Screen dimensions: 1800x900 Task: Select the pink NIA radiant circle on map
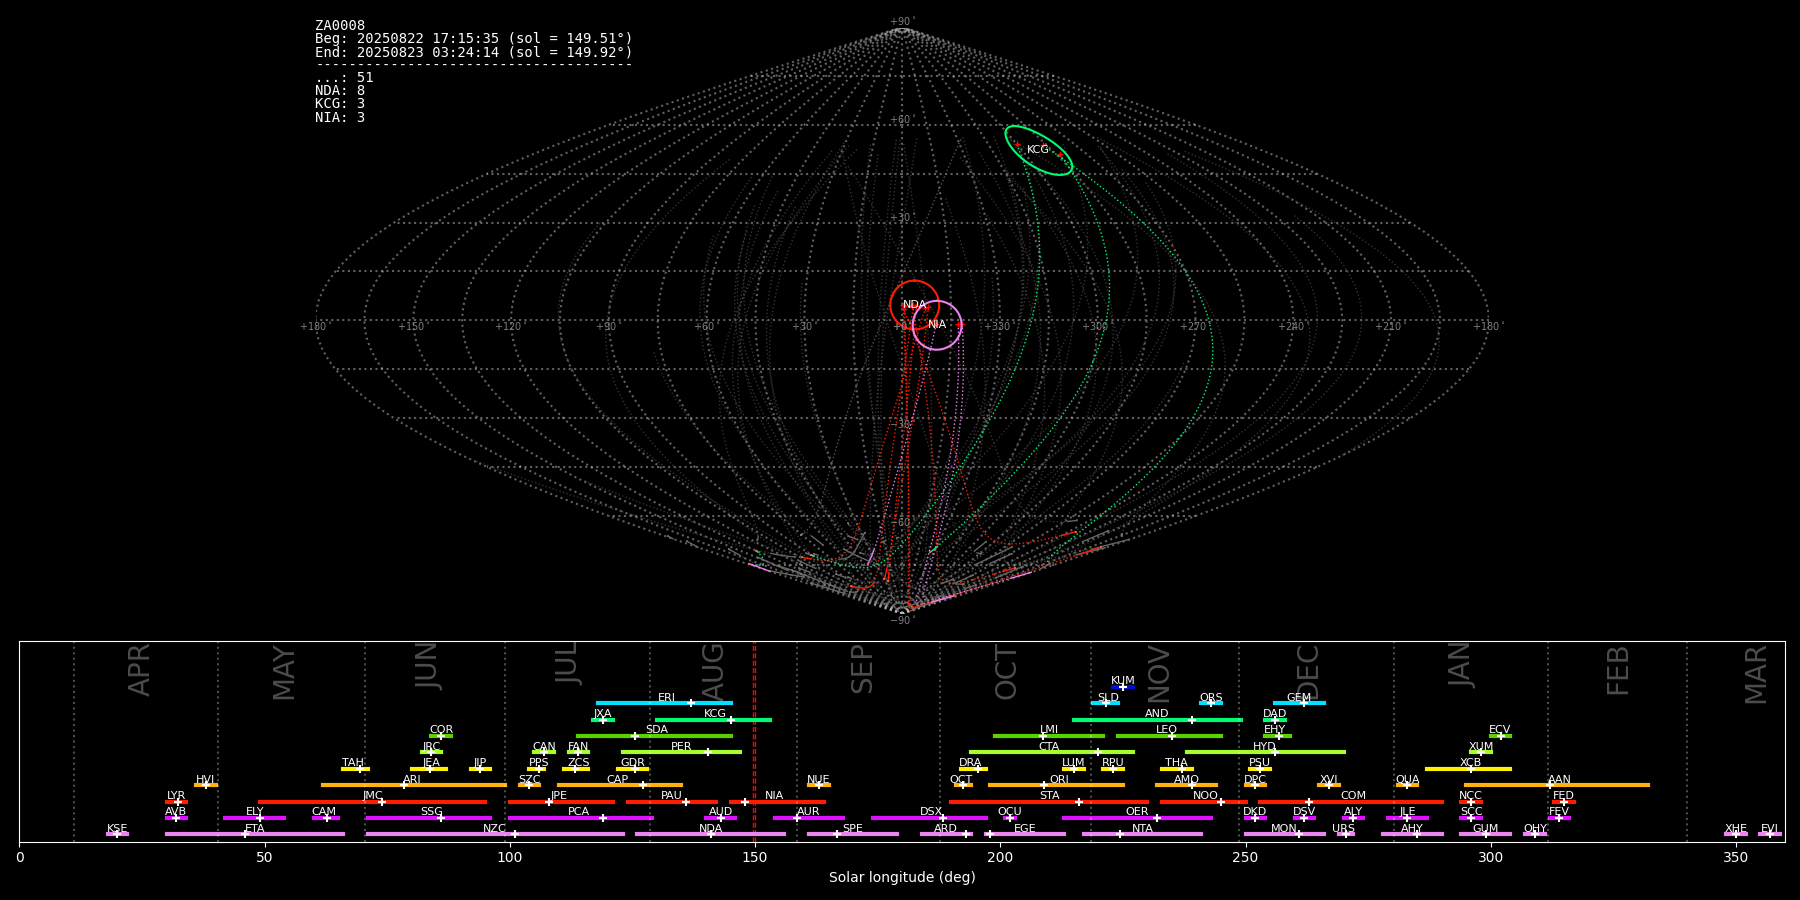pyautogui.click(x=937, y=325)
